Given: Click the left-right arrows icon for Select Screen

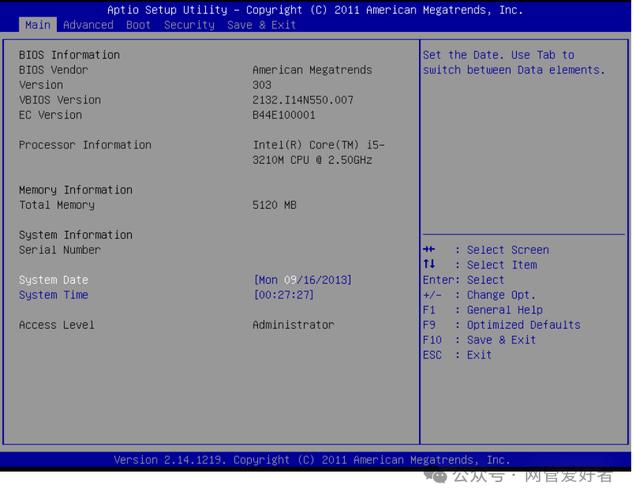Looking at the screenshot, I should (429, 250).
